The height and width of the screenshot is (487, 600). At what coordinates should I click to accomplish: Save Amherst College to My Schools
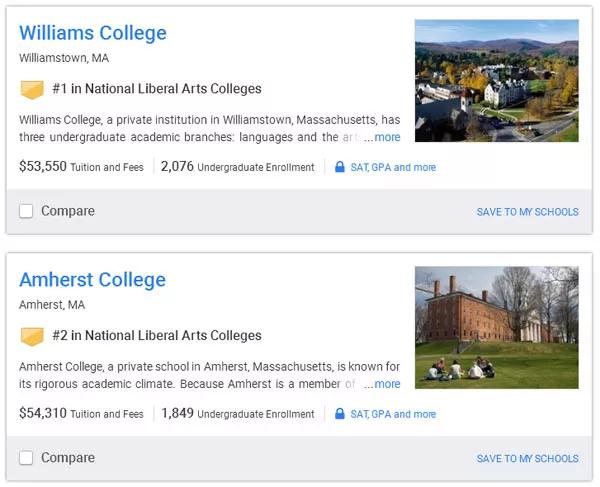[527, 459]
